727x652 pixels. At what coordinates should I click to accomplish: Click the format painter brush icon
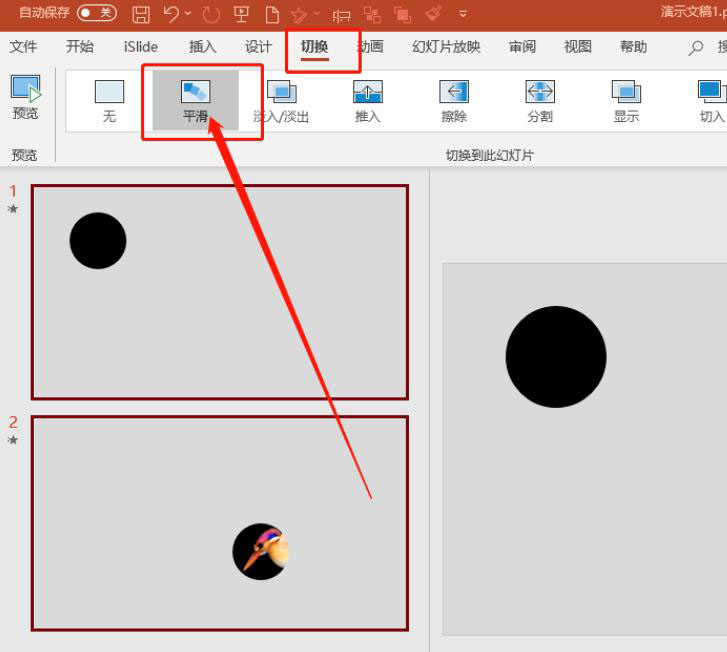point(434,13)
